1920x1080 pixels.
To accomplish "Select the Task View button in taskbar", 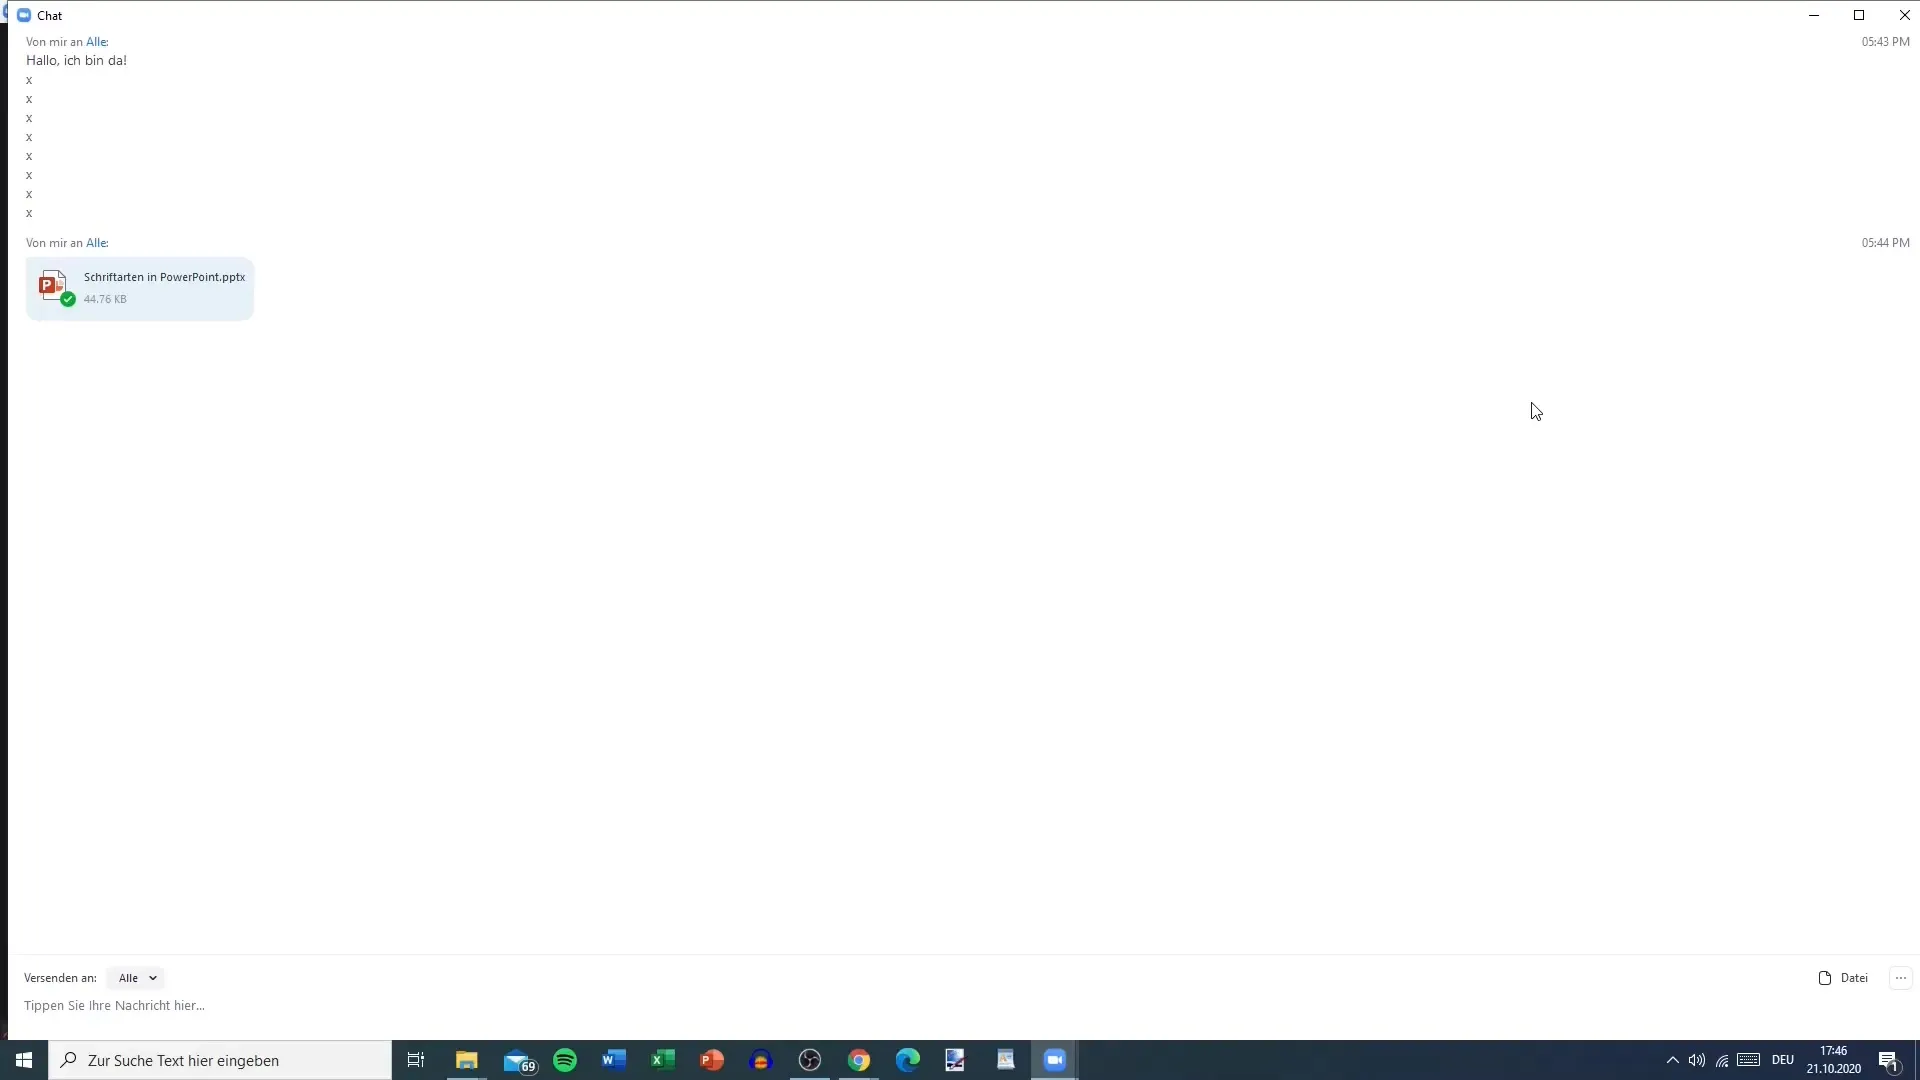I will (x=415, y=1060).
